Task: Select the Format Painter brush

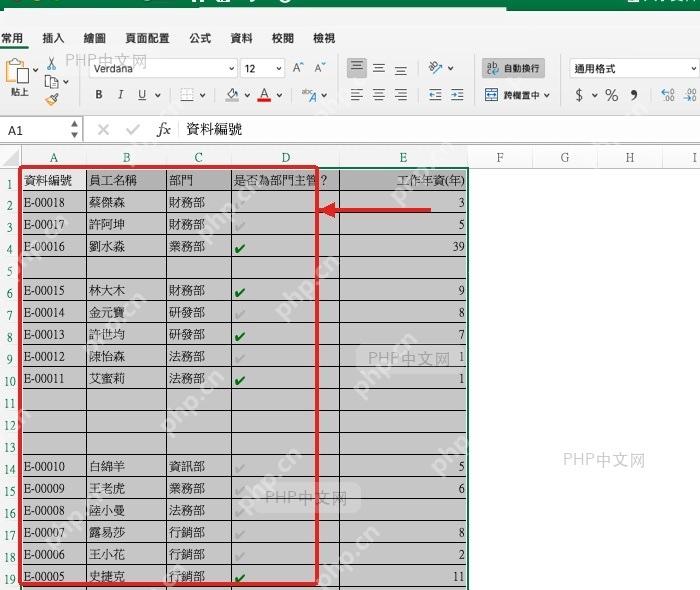Action: pyautogui.click(x=52, y=99)
